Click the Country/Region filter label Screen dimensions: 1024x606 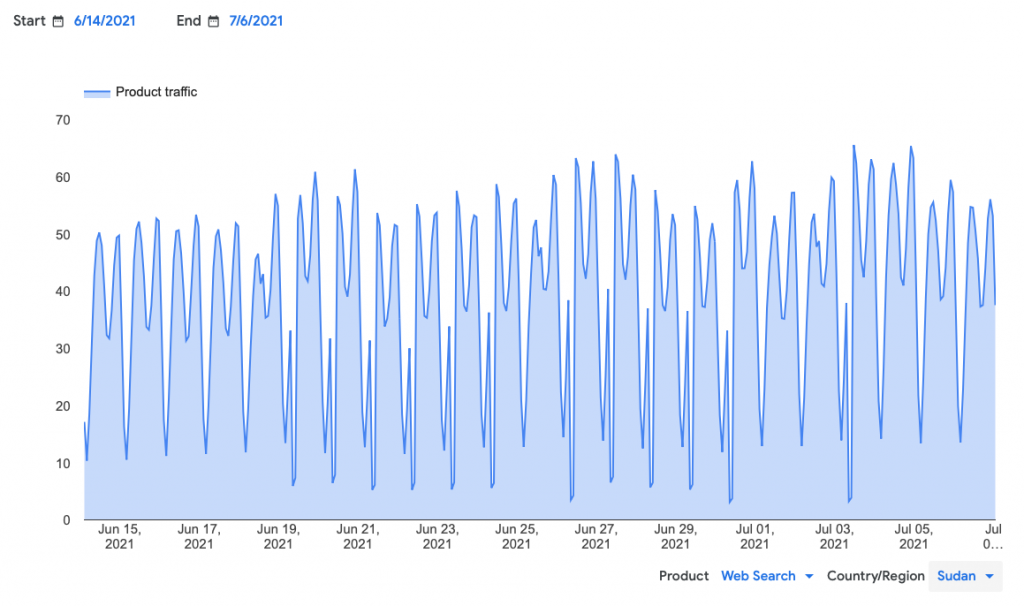(x=875, y=576)
